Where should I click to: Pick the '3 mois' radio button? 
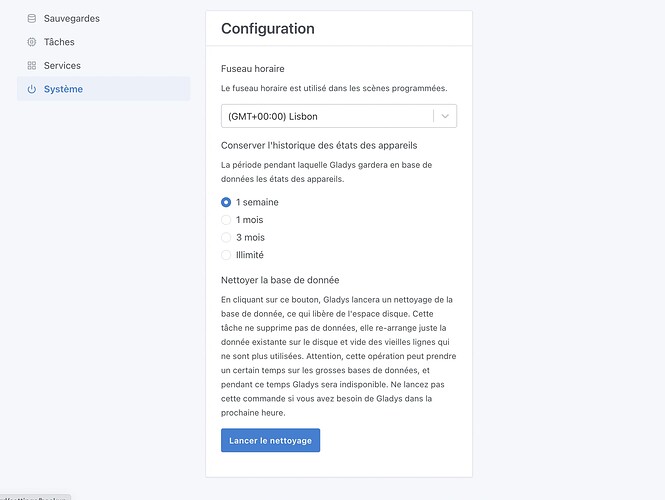tap(226, 237)
